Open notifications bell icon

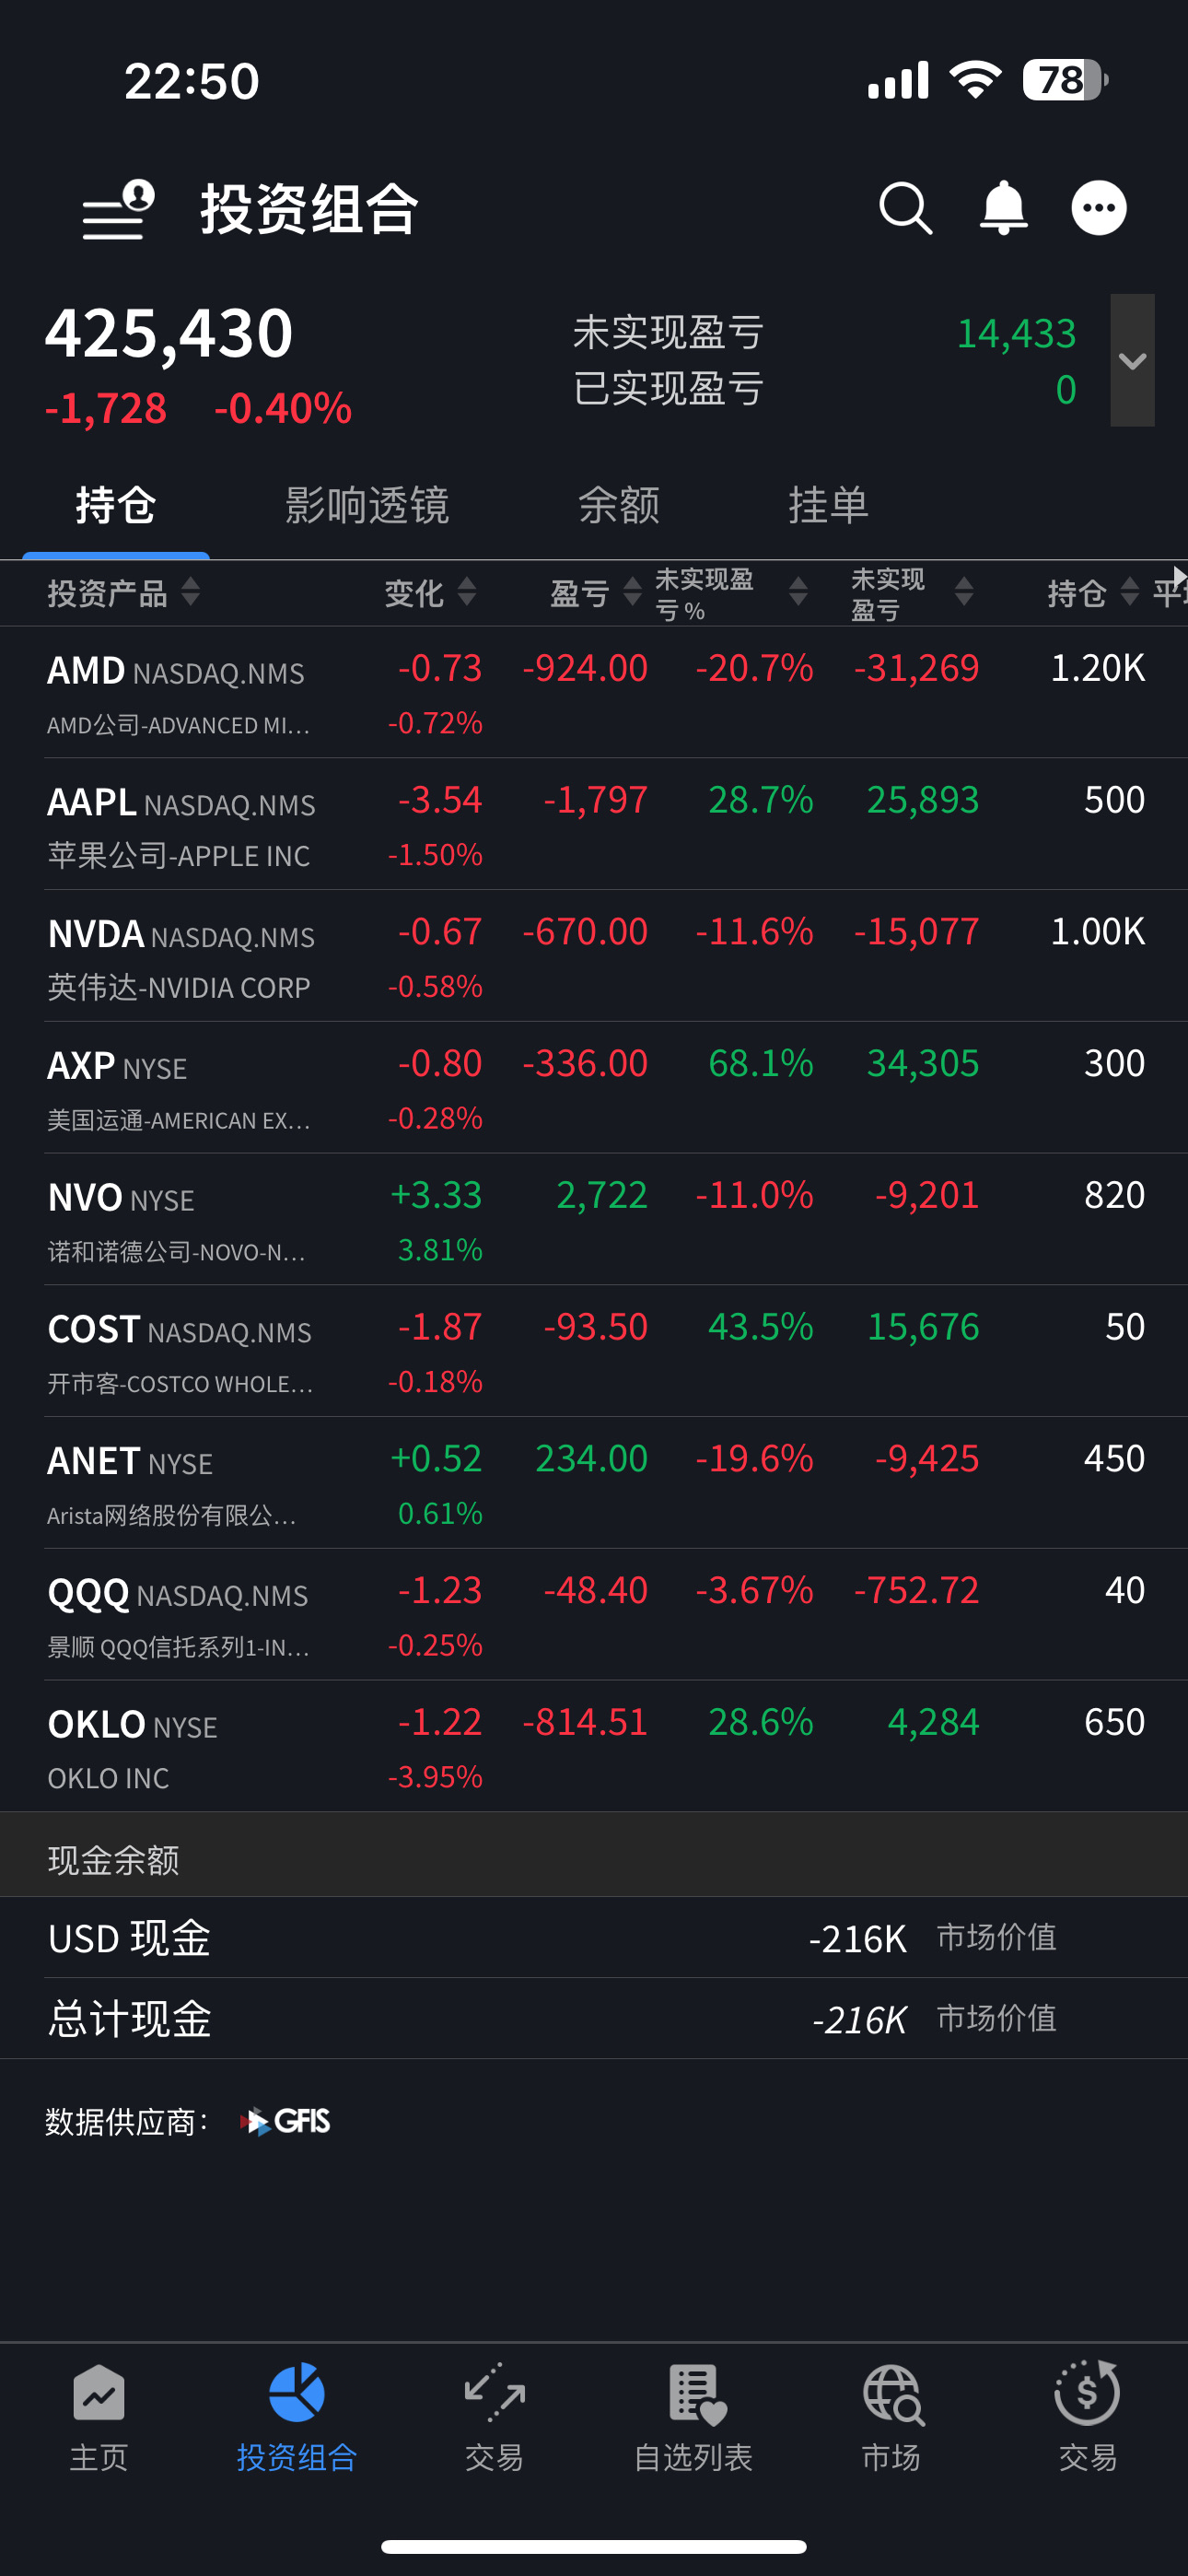pyautogui.click(x=1003, y=208)
